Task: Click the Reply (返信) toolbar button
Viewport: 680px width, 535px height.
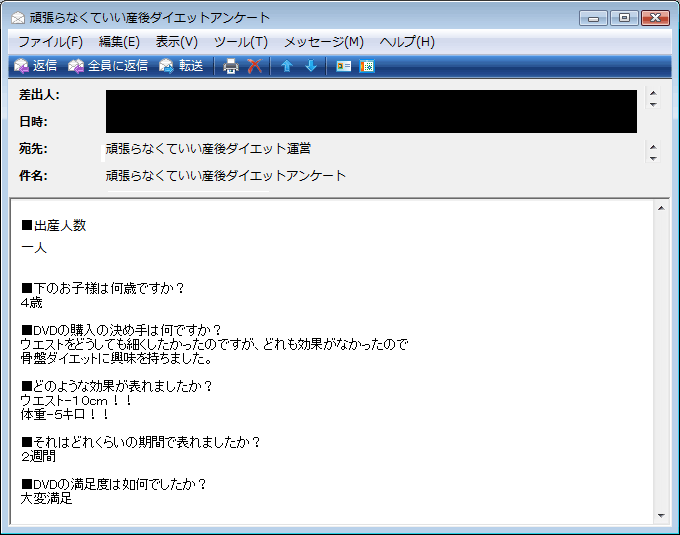Action: (35, 66)
